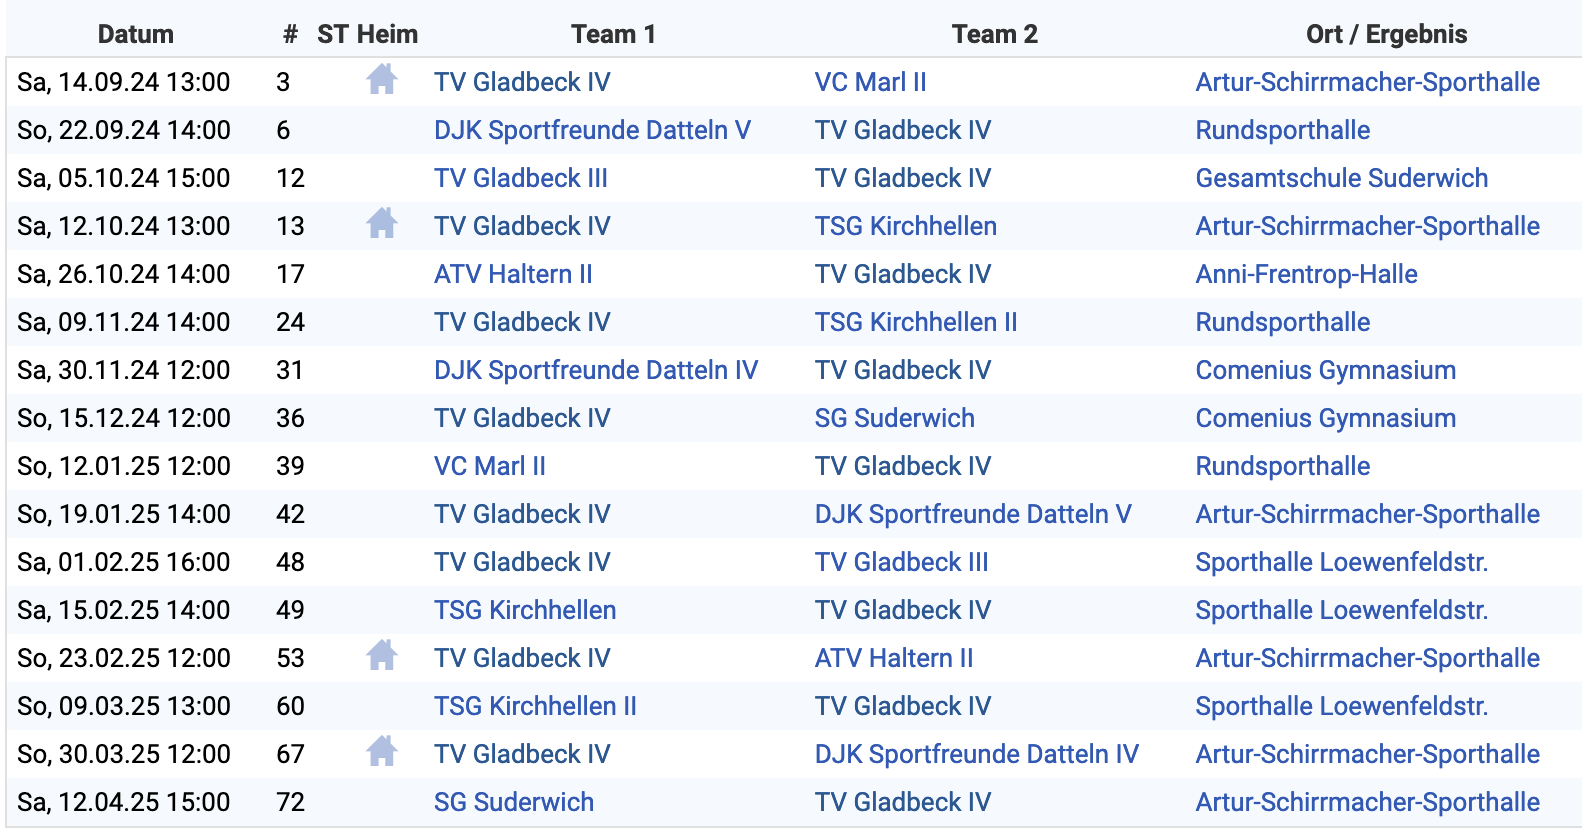1582x836 pixels.
Task: Click the Ort / Ergebnis column header
Action: [1386, 34]
